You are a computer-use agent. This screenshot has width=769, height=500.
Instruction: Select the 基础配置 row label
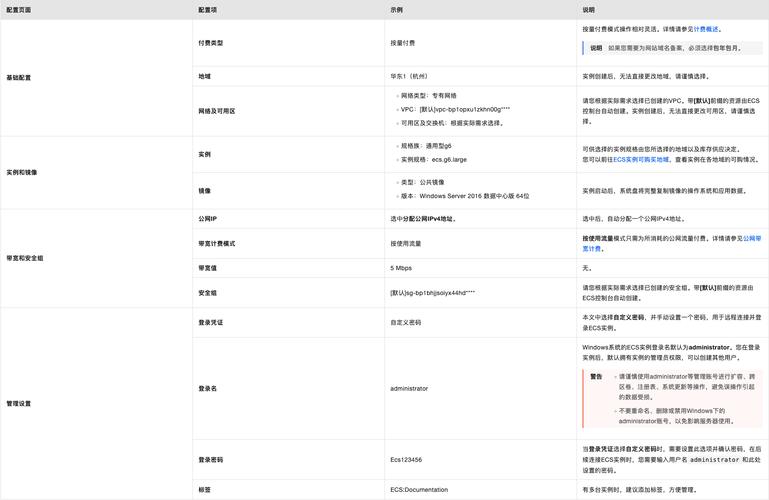click(x=19, y=77)
